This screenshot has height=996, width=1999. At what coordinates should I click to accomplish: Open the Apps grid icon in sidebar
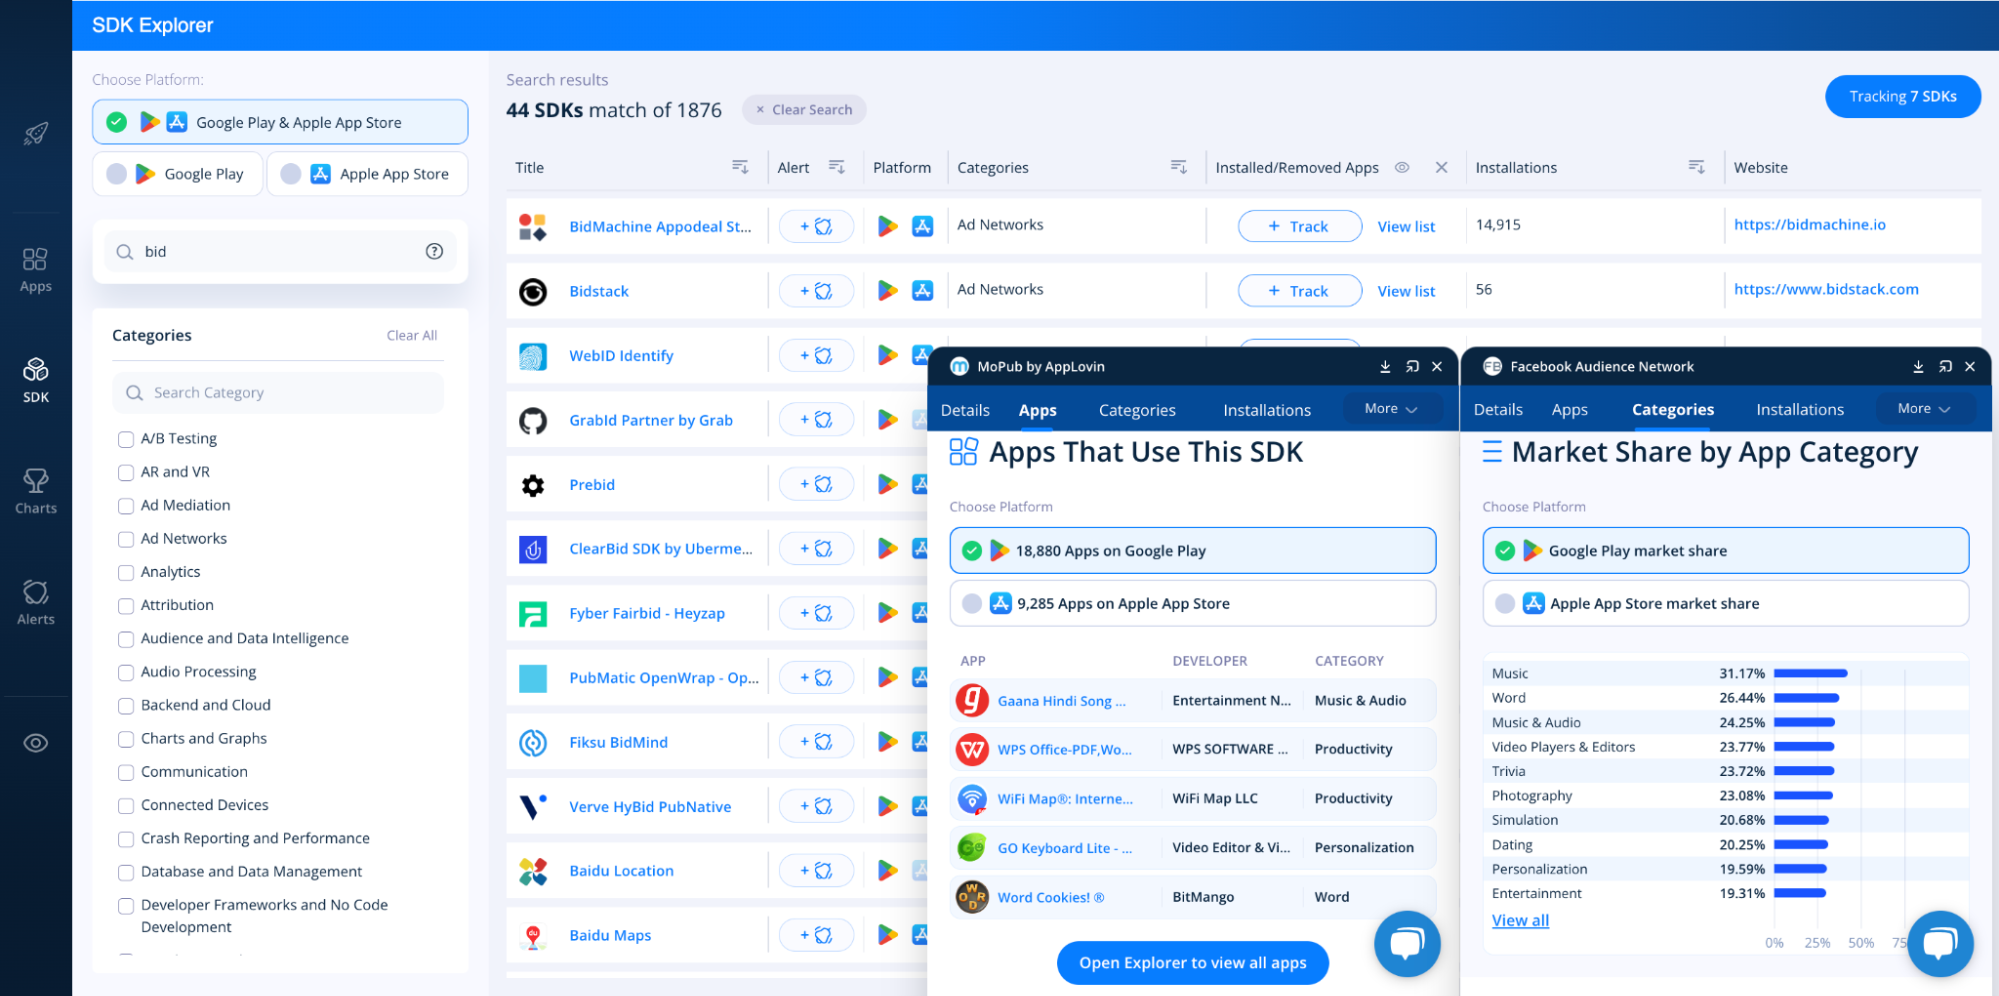click(35, 270)
